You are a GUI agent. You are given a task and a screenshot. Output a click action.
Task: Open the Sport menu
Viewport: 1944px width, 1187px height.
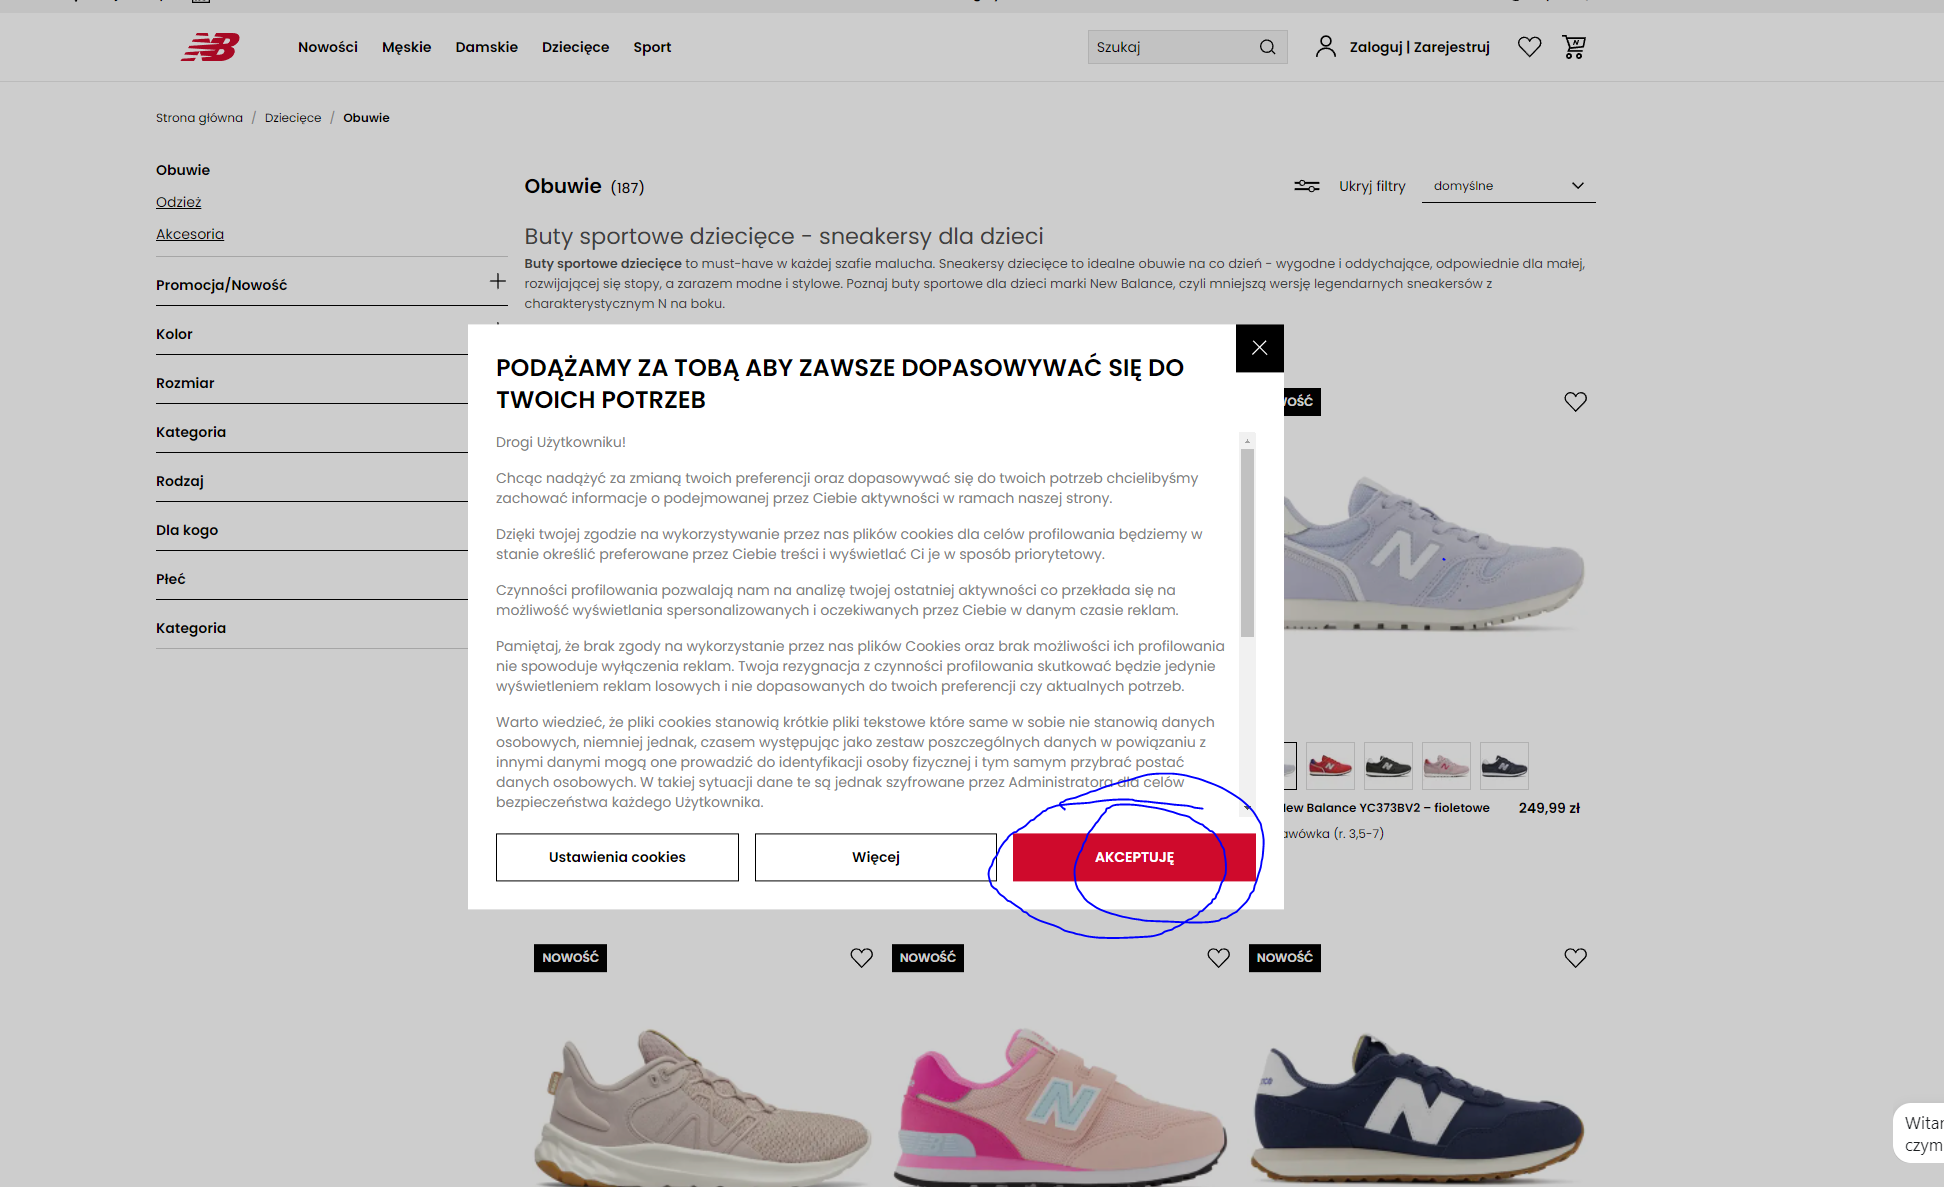652,47
